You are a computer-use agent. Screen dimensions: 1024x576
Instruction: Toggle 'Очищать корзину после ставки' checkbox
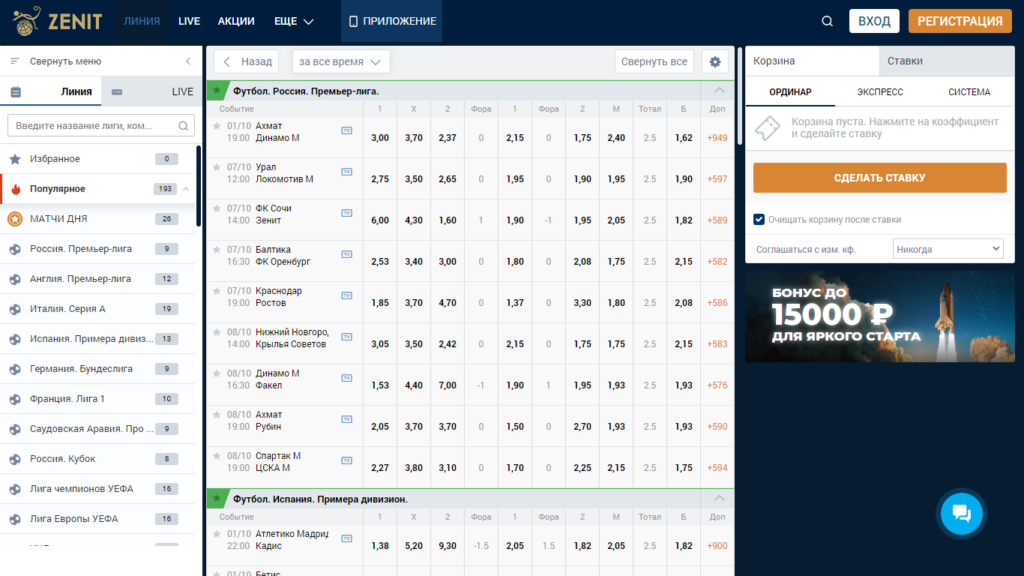[759, 219]
